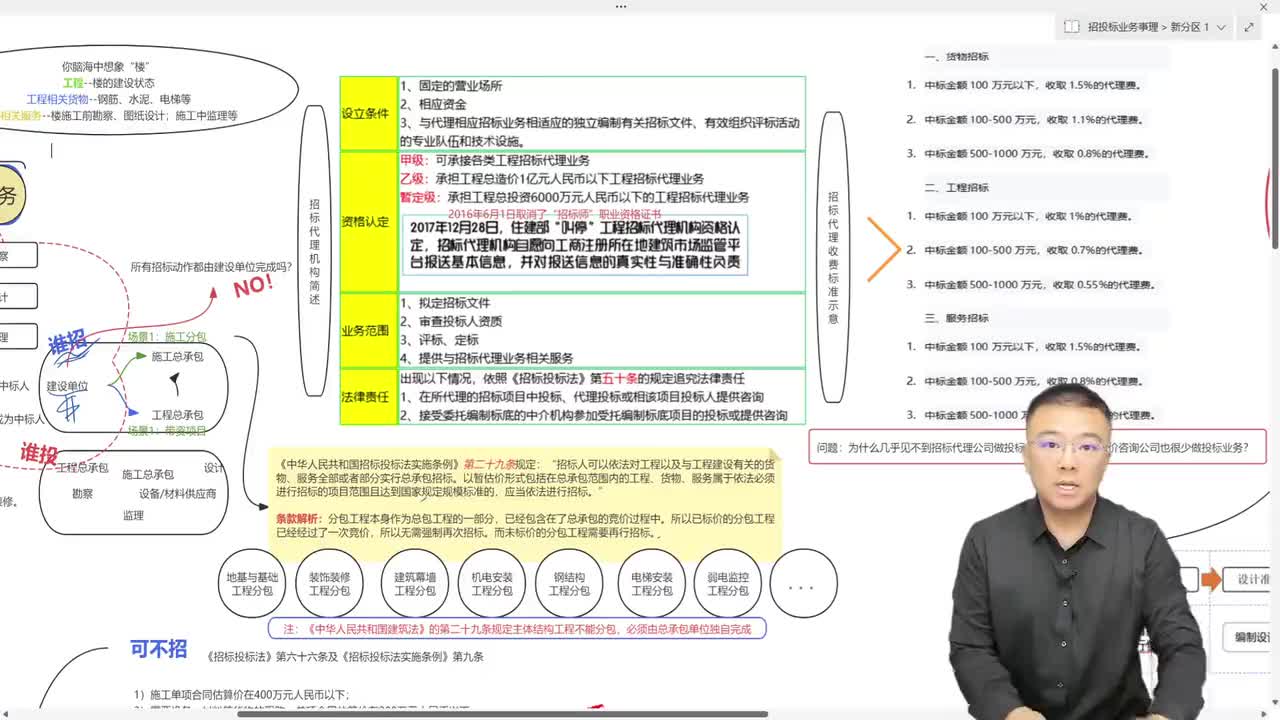Click text 所有招标动作都由建设单位完成吗?
This screenshot has height=720, width=1280.
tap(211, 267)
